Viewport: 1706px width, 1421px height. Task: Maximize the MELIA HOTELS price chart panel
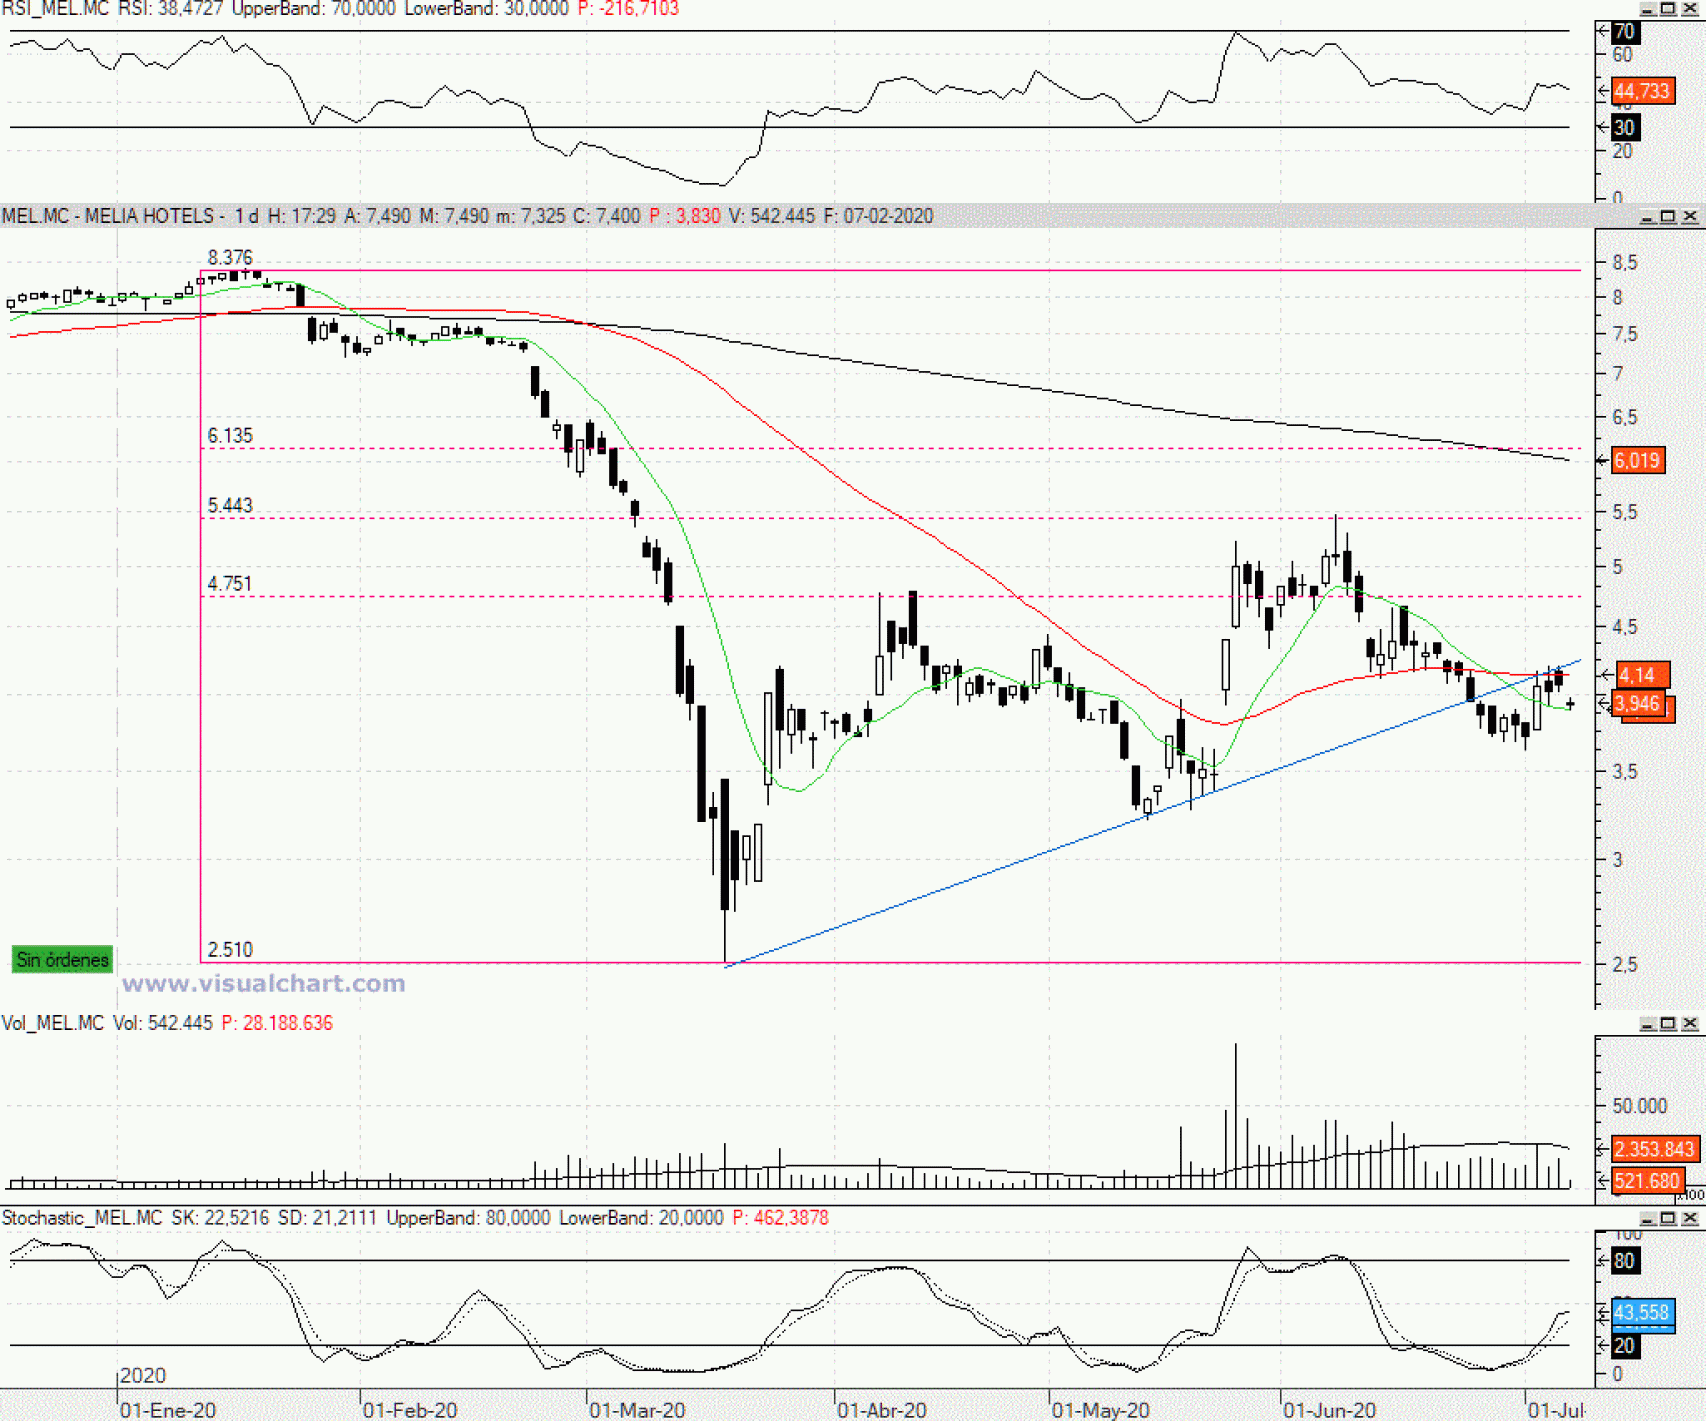1668,217
